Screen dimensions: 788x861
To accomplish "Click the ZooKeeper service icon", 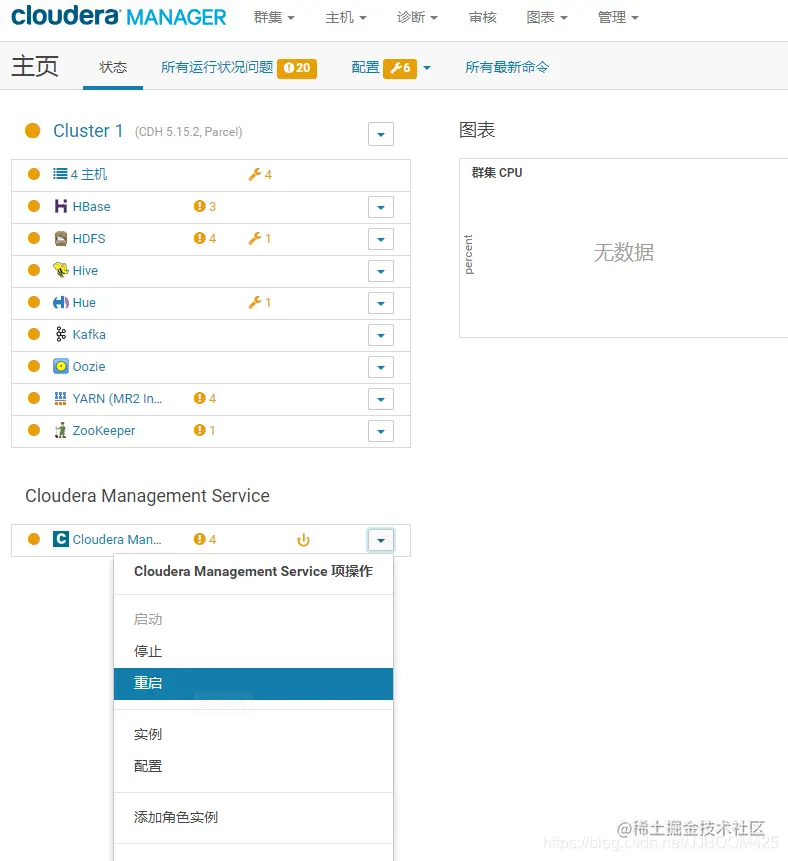I will pyautogui.click(x=60, y=430).
